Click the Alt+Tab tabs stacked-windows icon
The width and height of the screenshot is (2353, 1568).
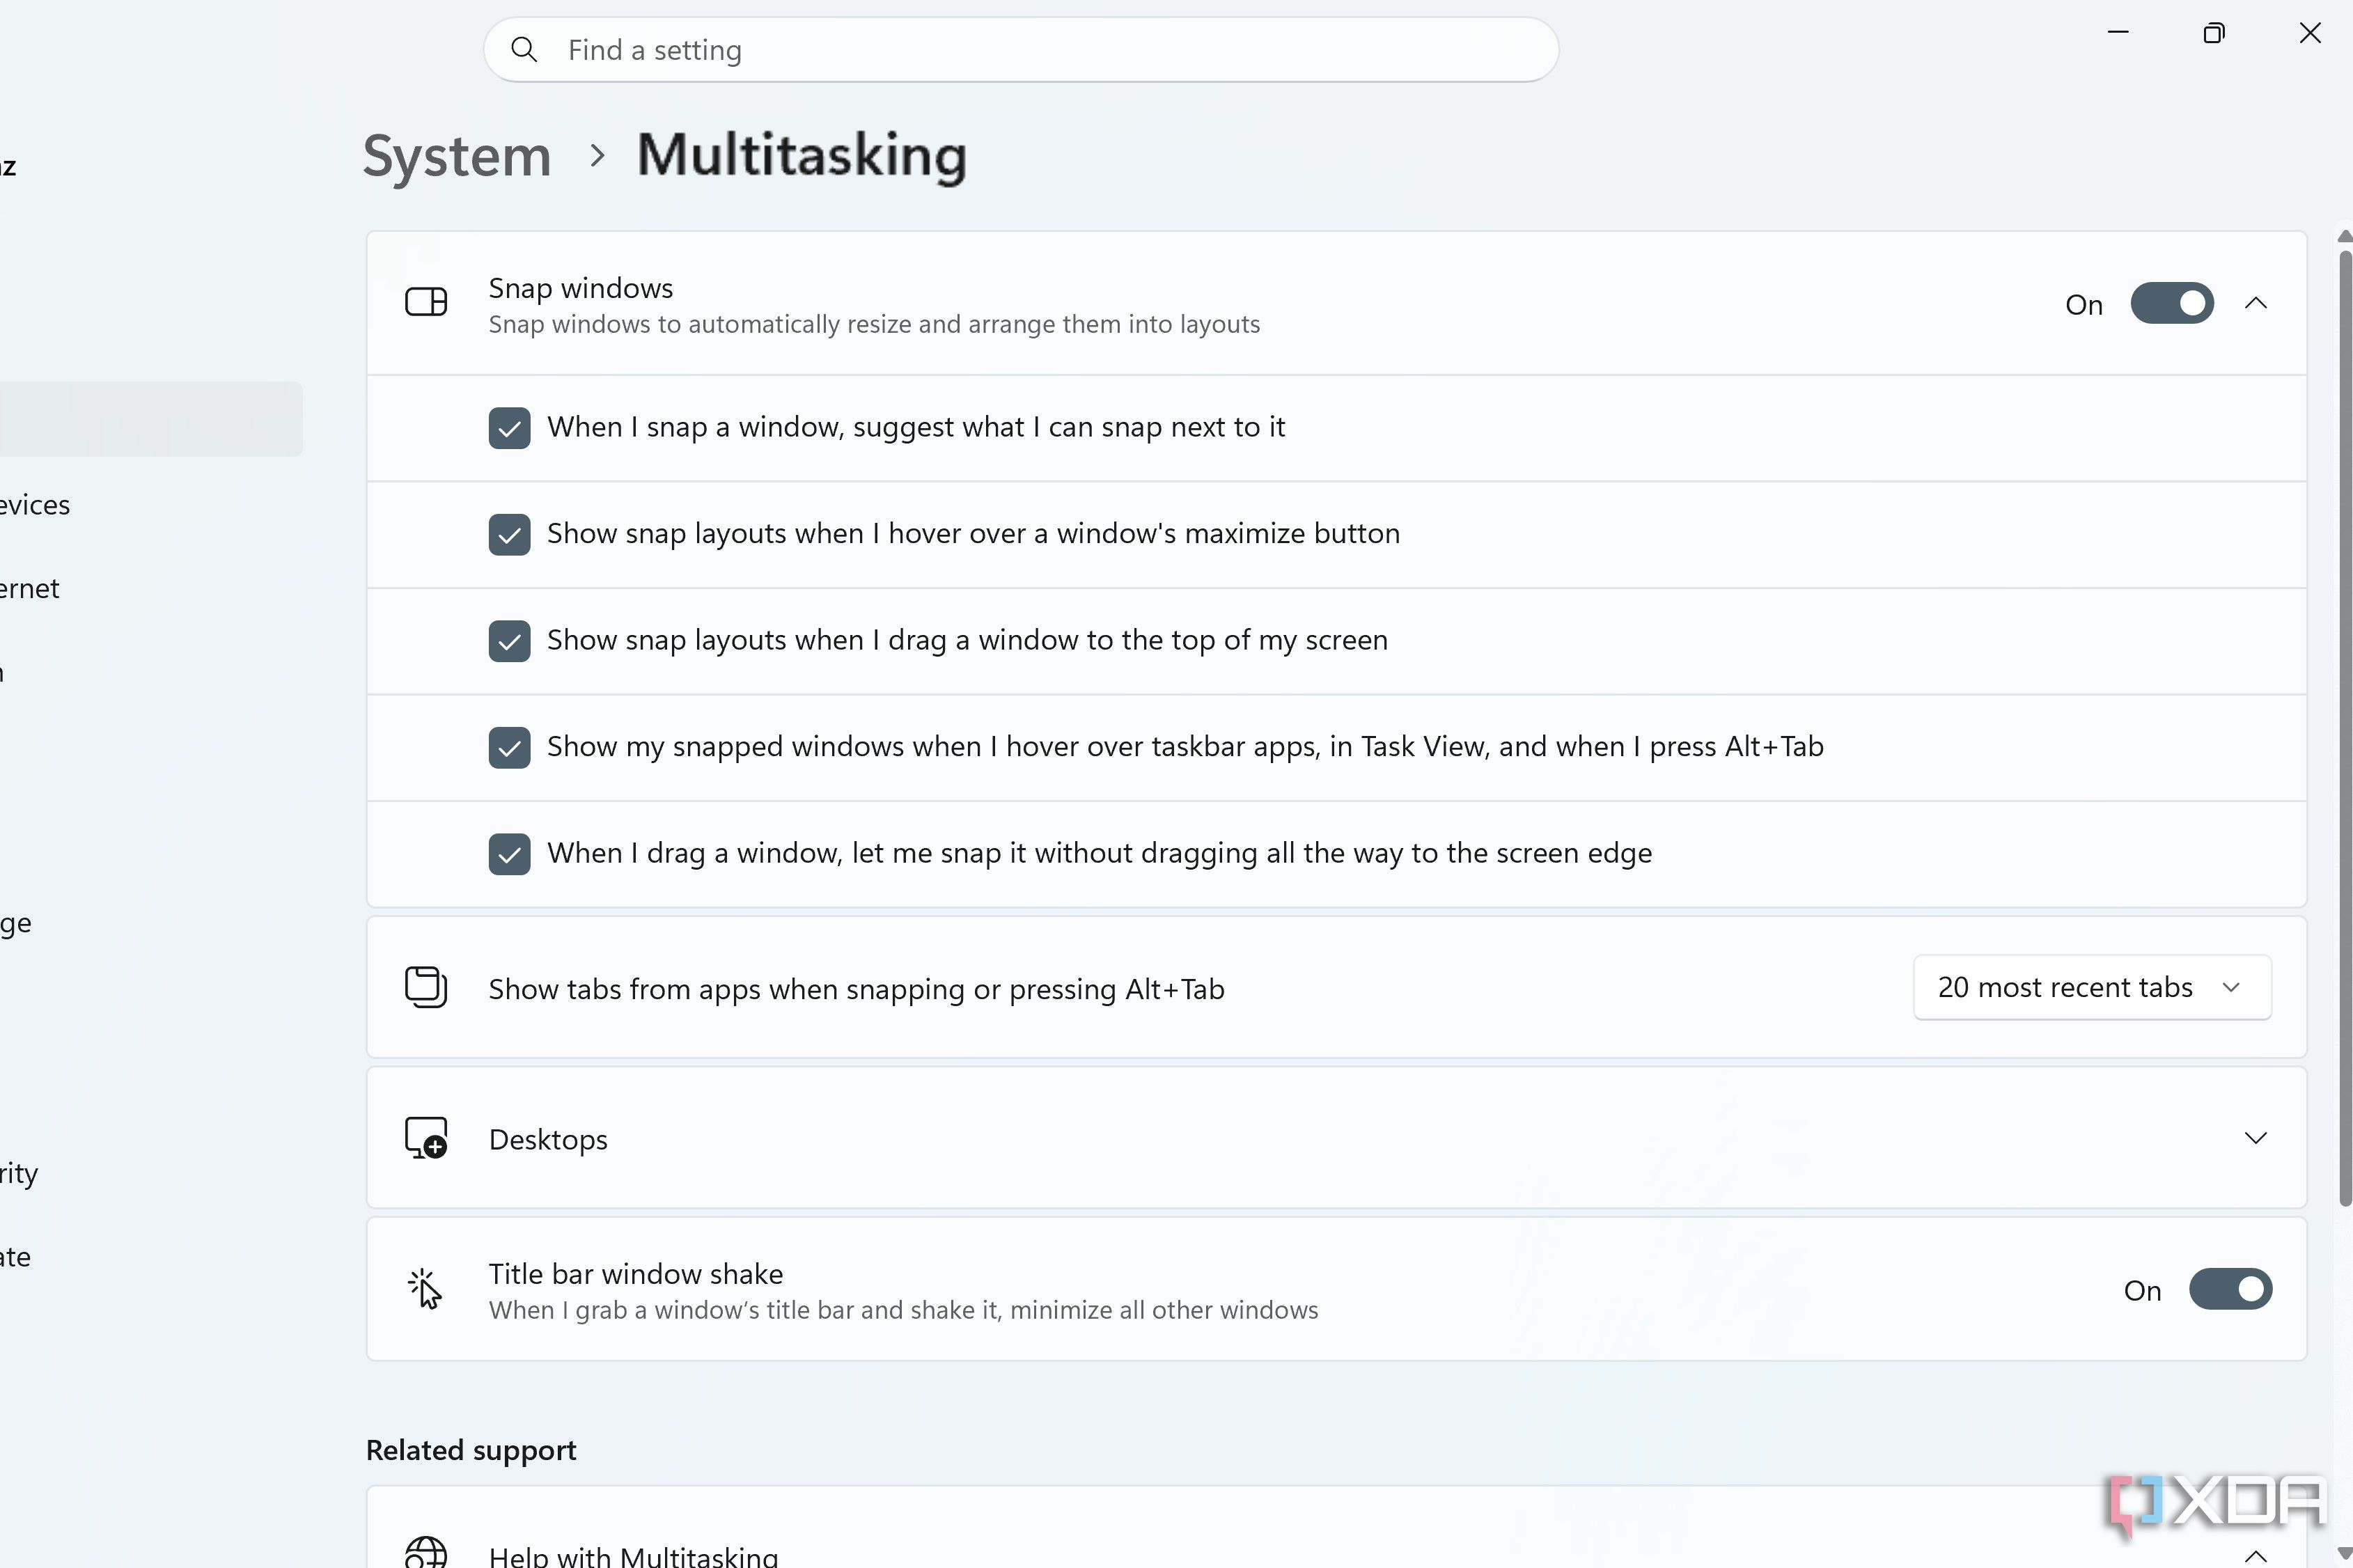425,987
